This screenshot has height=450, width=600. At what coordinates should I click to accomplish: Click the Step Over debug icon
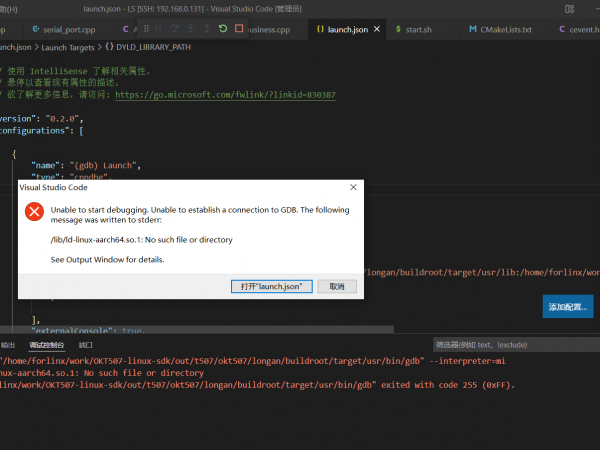click(174, 29)
